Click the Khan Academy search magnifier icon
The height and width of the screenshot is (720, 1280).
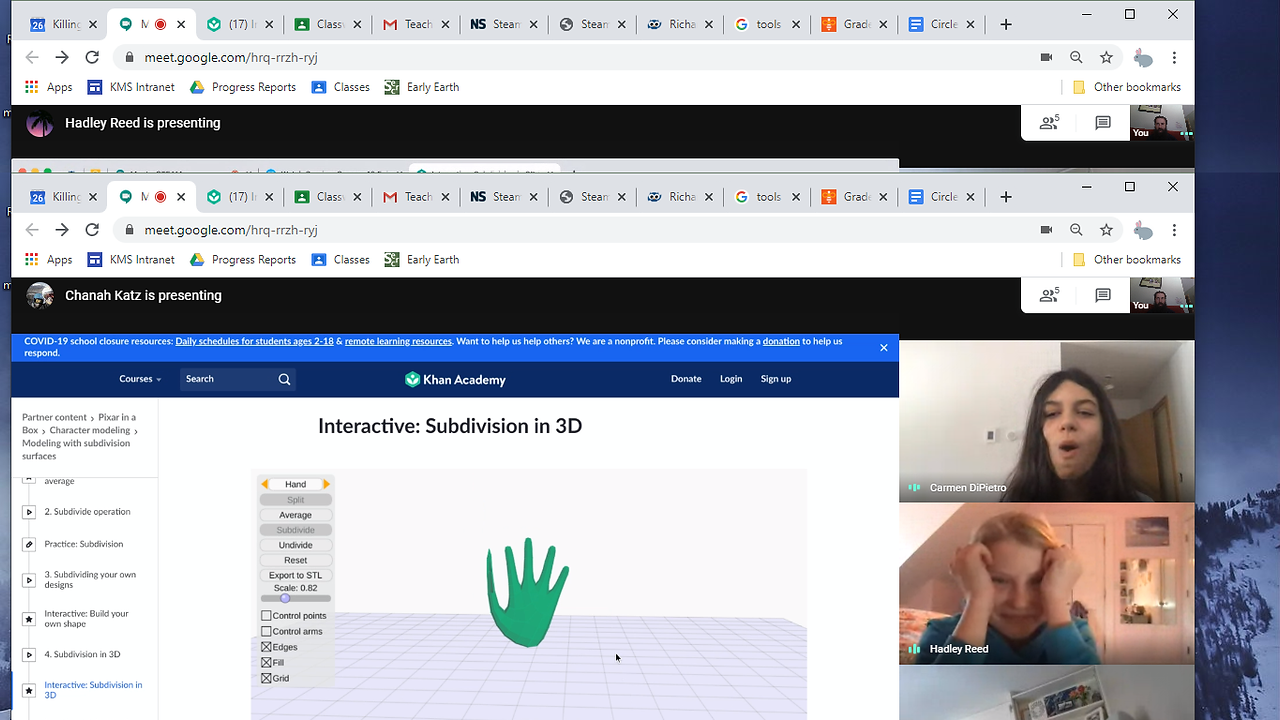pyautogui.click(x=284, y=379)
